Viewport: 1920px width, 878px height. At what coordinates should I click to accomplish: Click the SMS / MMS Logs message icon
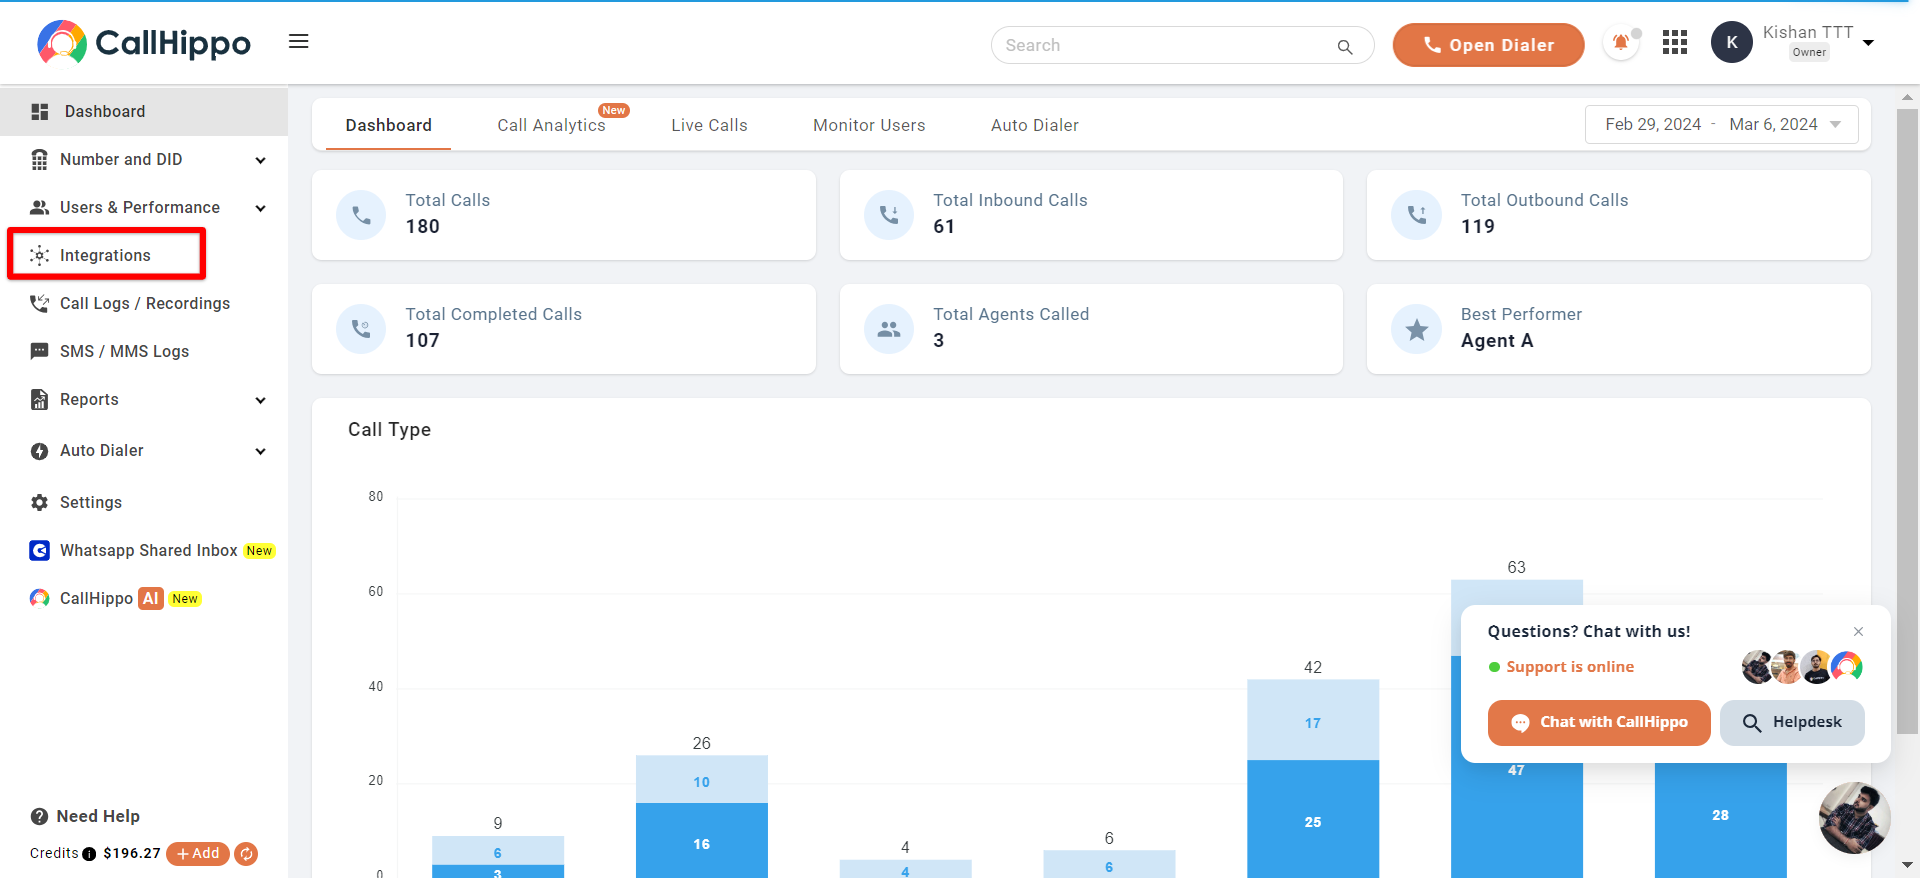(40, 351)
